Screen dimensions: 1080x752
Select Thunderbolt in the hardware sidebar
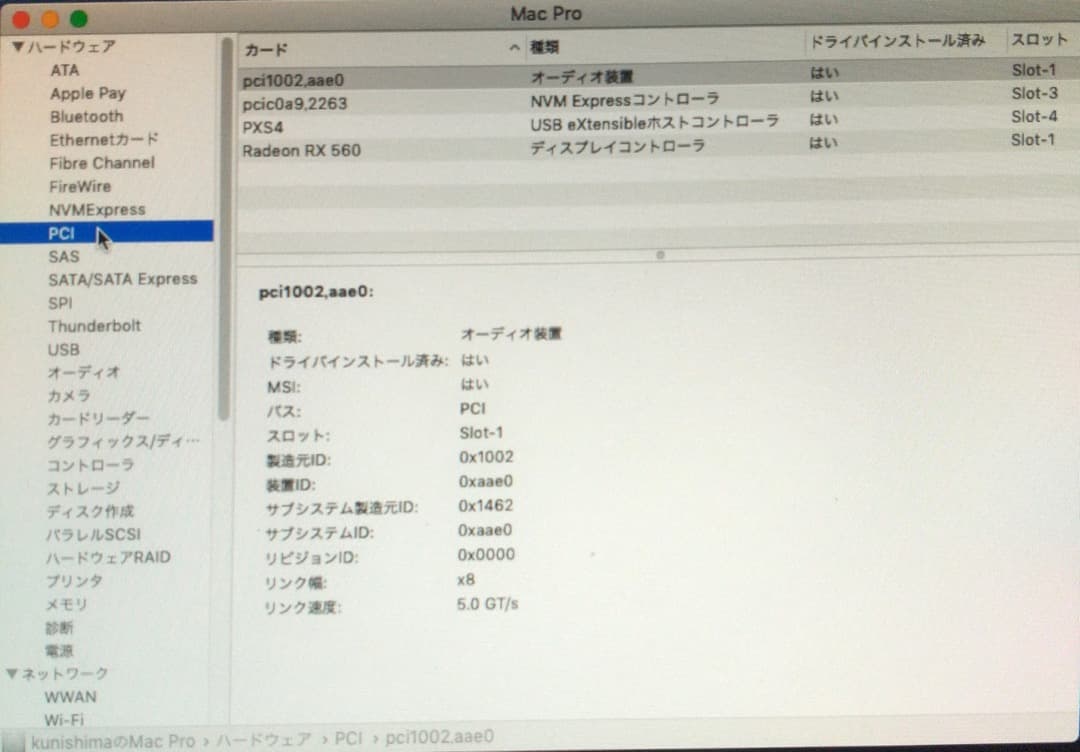click(x=95, y=326)
